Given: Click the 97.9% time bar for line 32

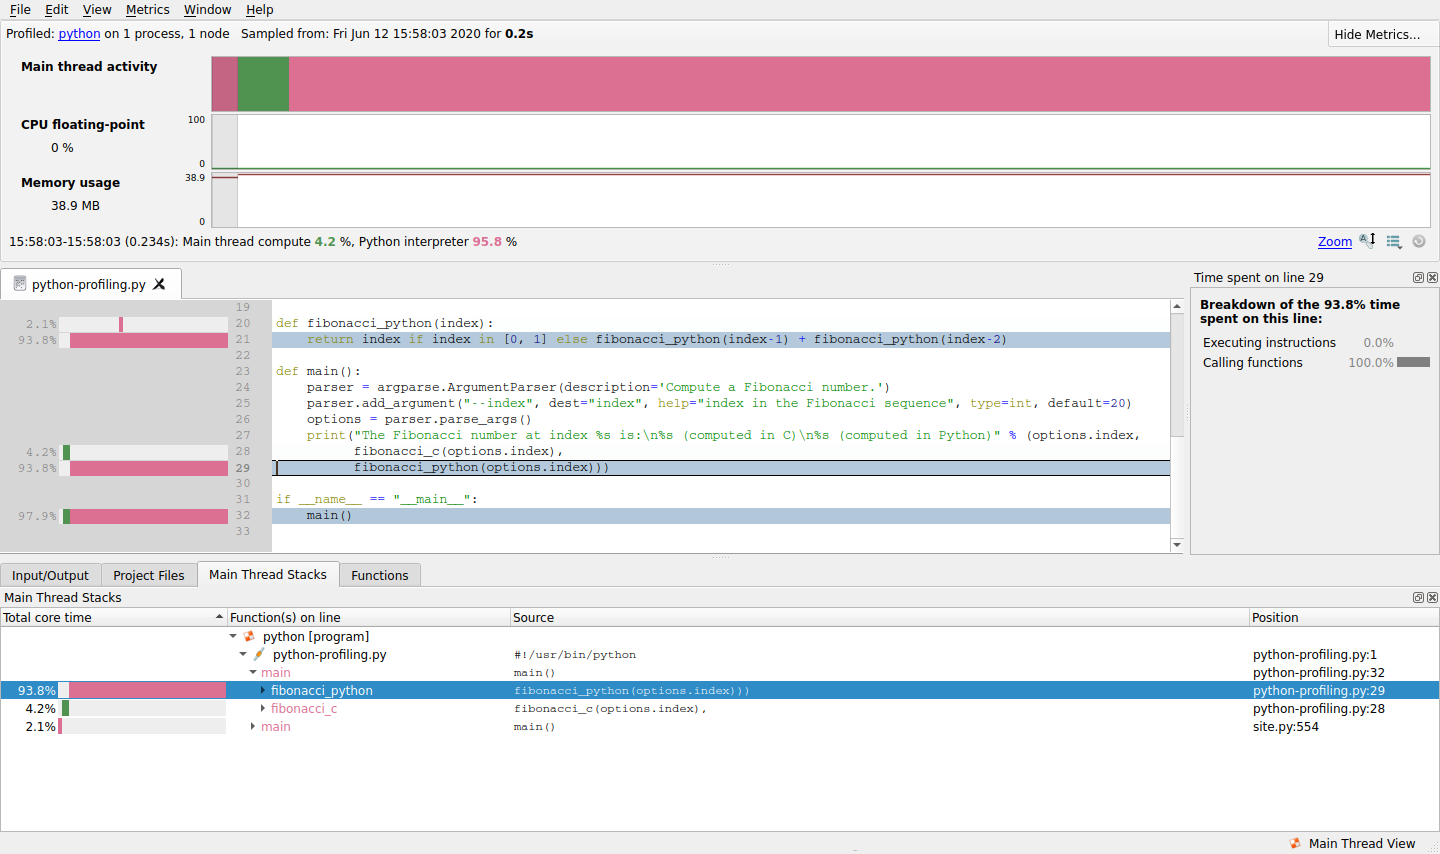Looking at the screenshot, I should click(146, 516).
